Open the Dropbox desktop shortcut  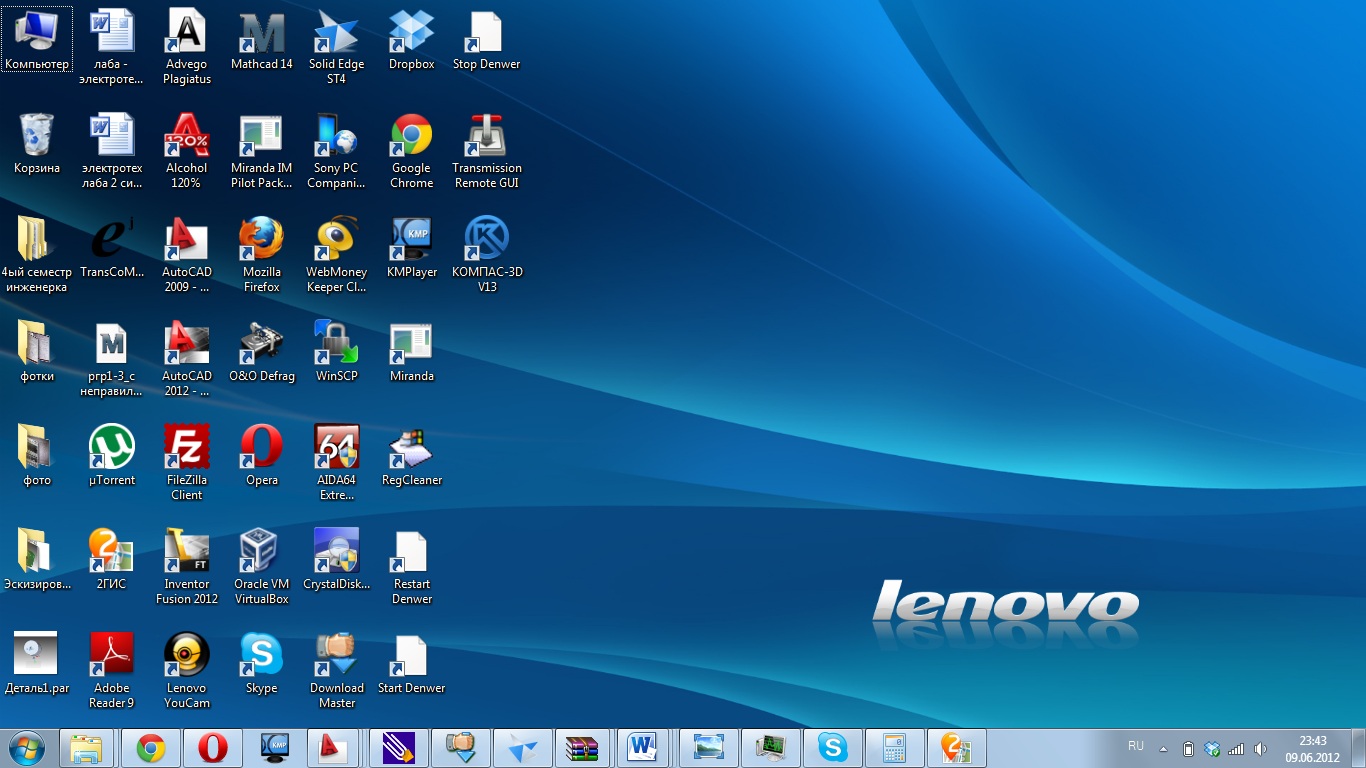click(x=412, y=40)
